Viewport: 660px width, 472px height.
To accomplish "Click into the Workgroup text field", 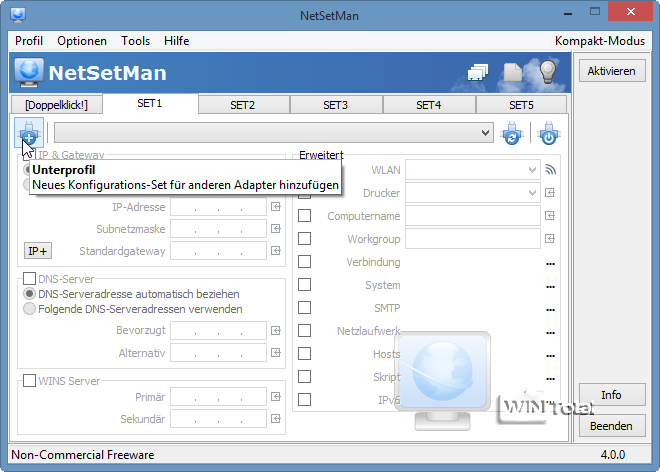I will coord(473,239).
